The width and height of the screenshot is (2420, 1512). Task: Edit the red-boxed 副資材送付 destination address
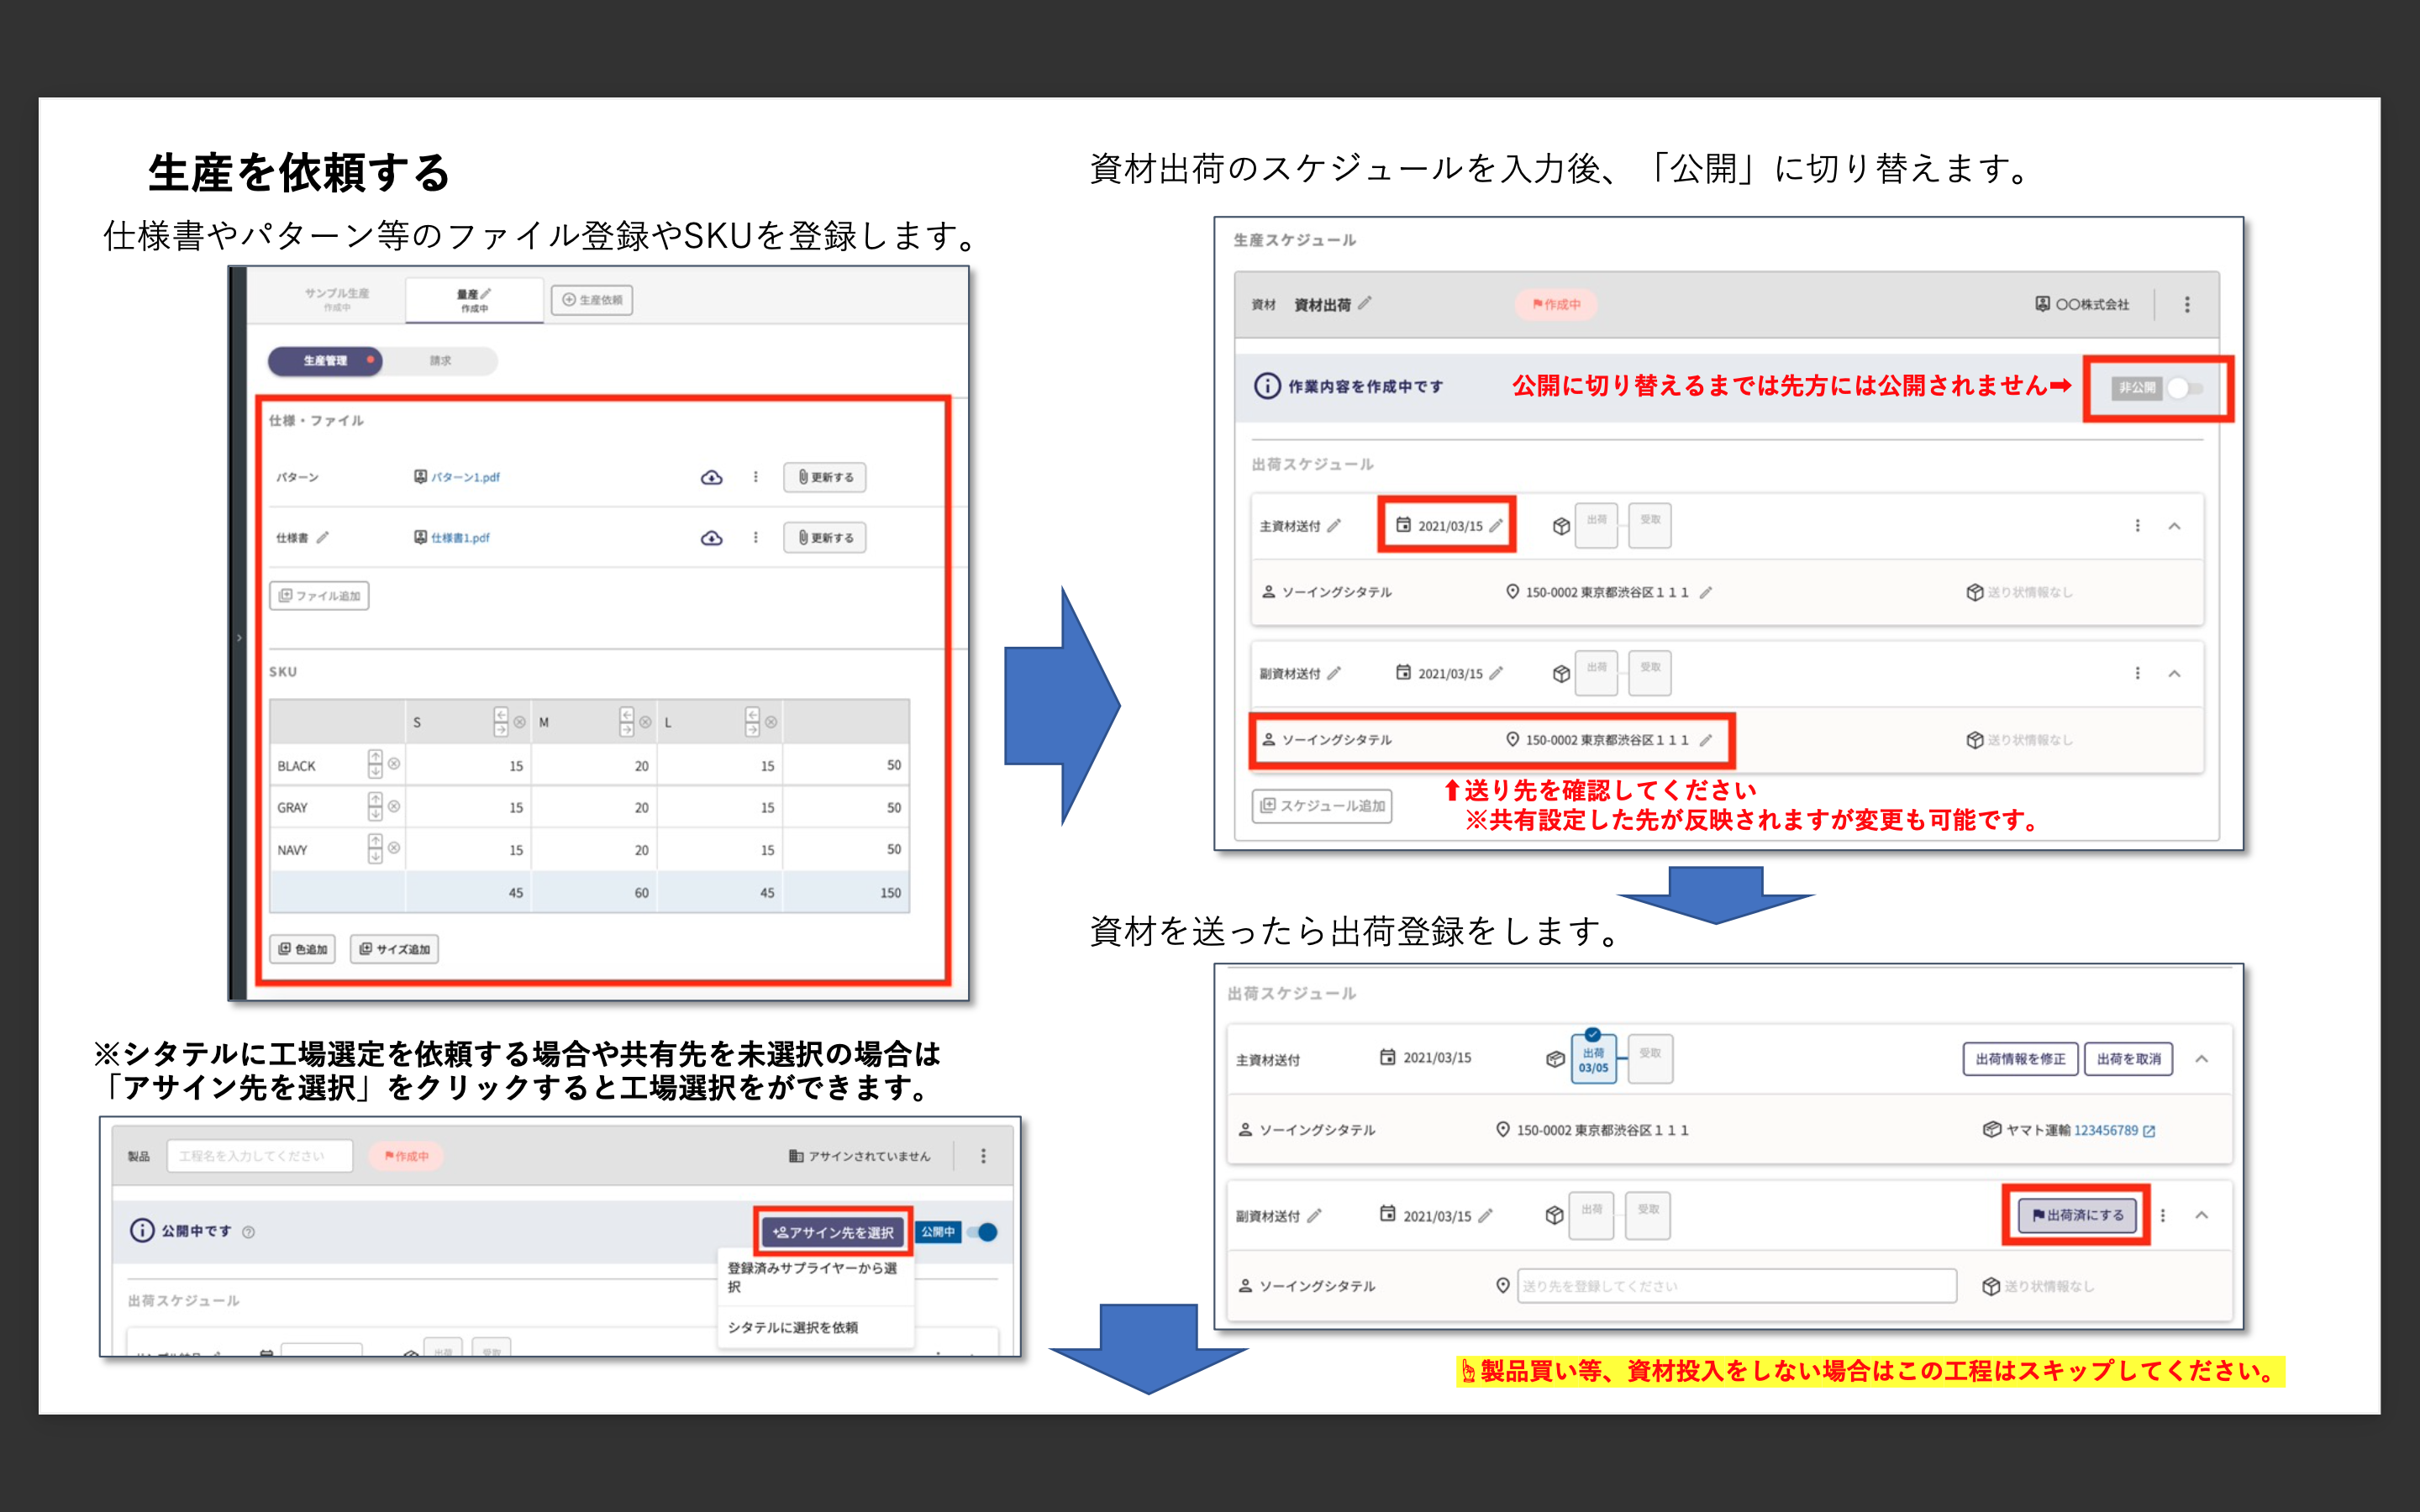(x=1706, y=740)
